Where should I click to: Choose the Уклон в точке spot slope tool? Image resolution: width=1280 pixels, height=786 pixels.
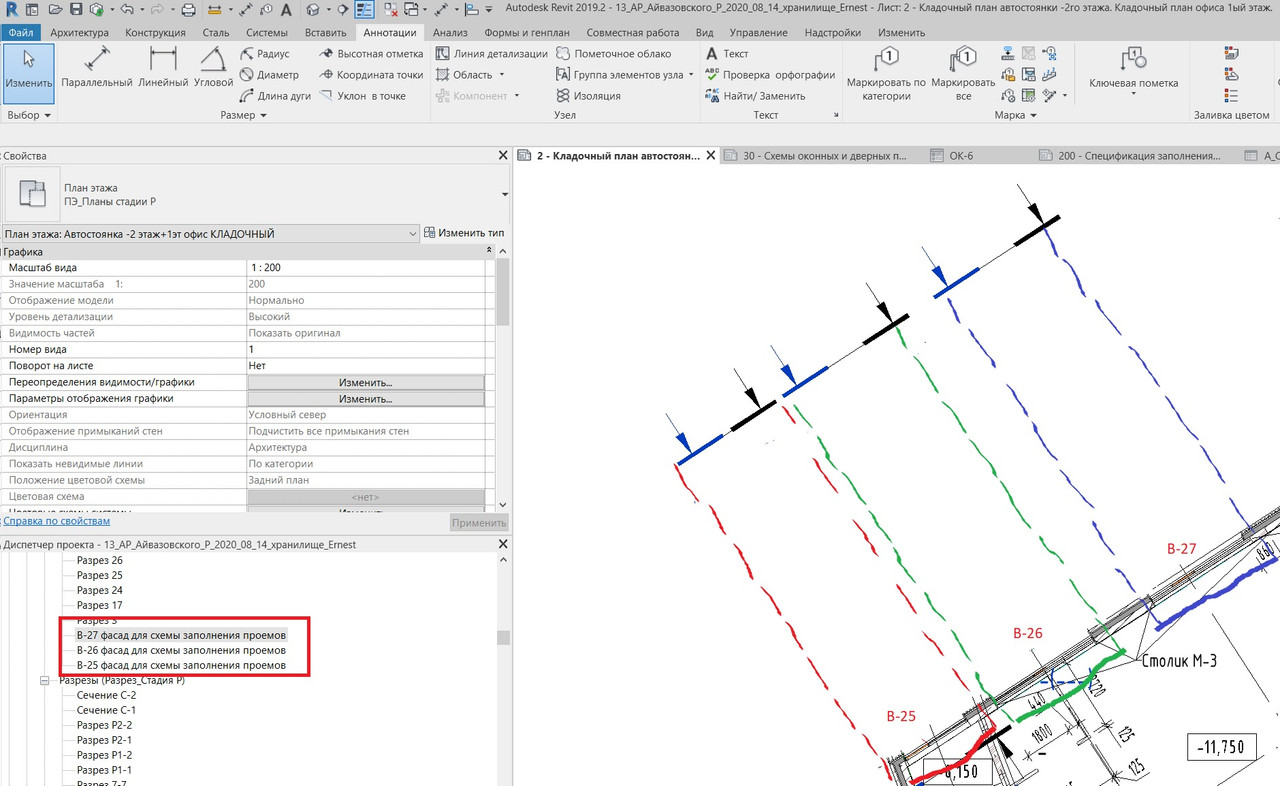[363, 96]
